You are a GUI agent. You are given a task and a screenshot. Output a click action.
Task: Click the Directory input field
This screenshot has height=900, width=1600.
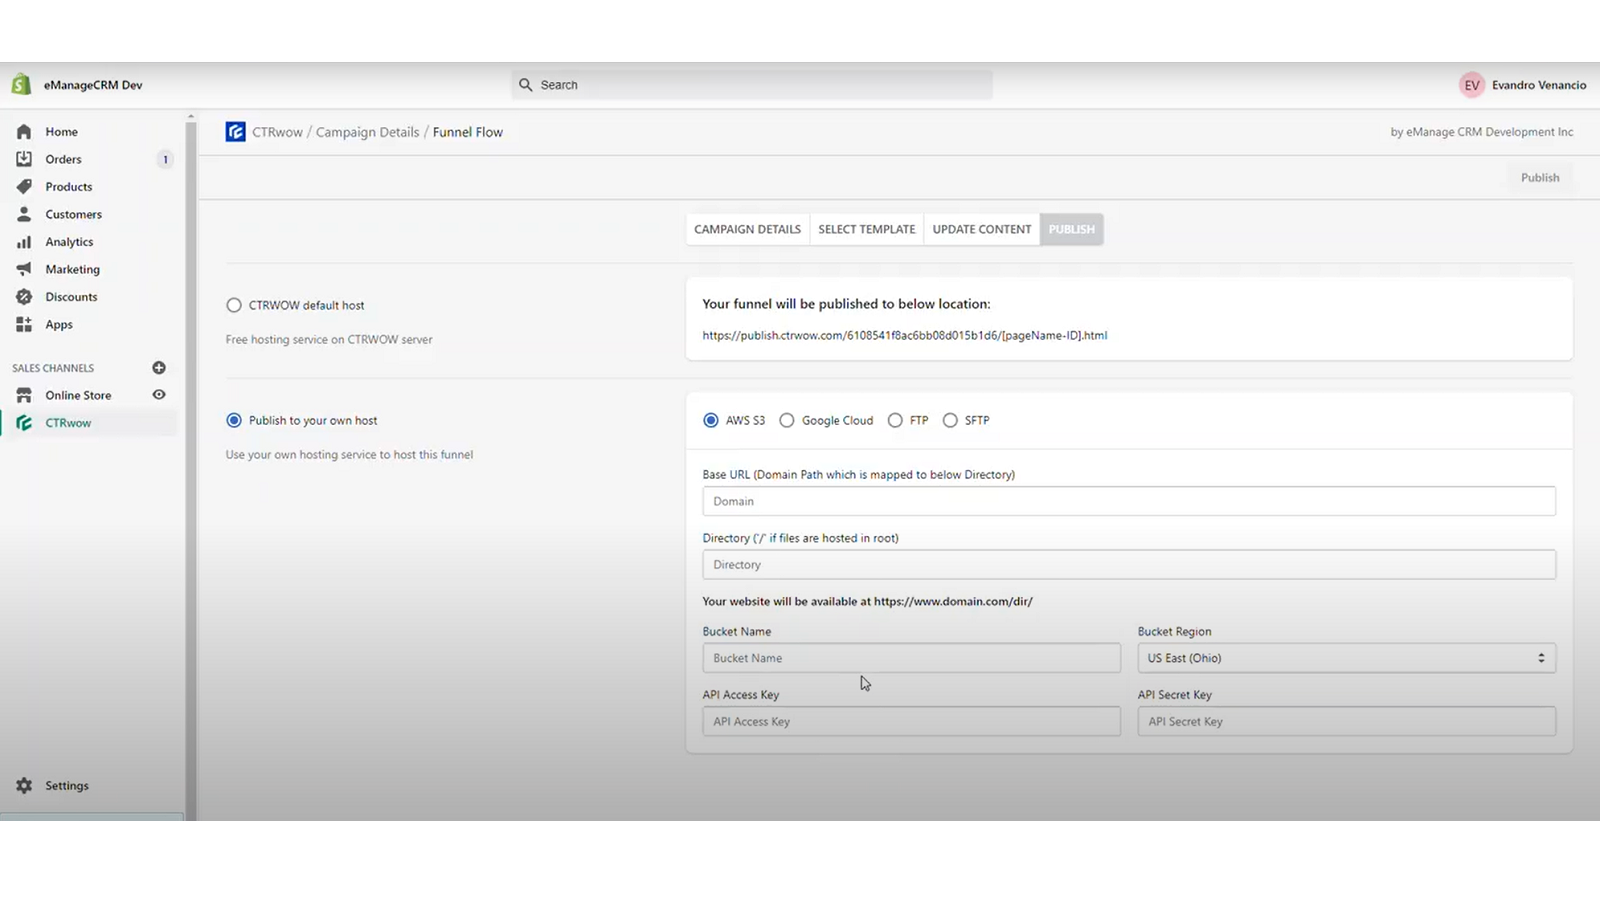point(1129,565)
